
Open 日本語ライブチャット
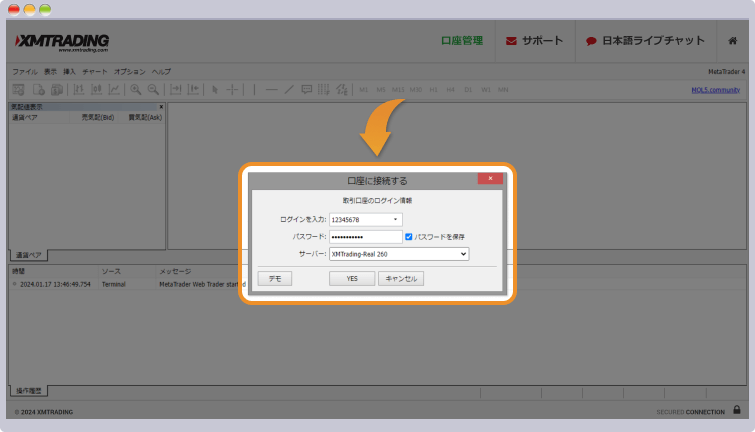coord(645,41)
